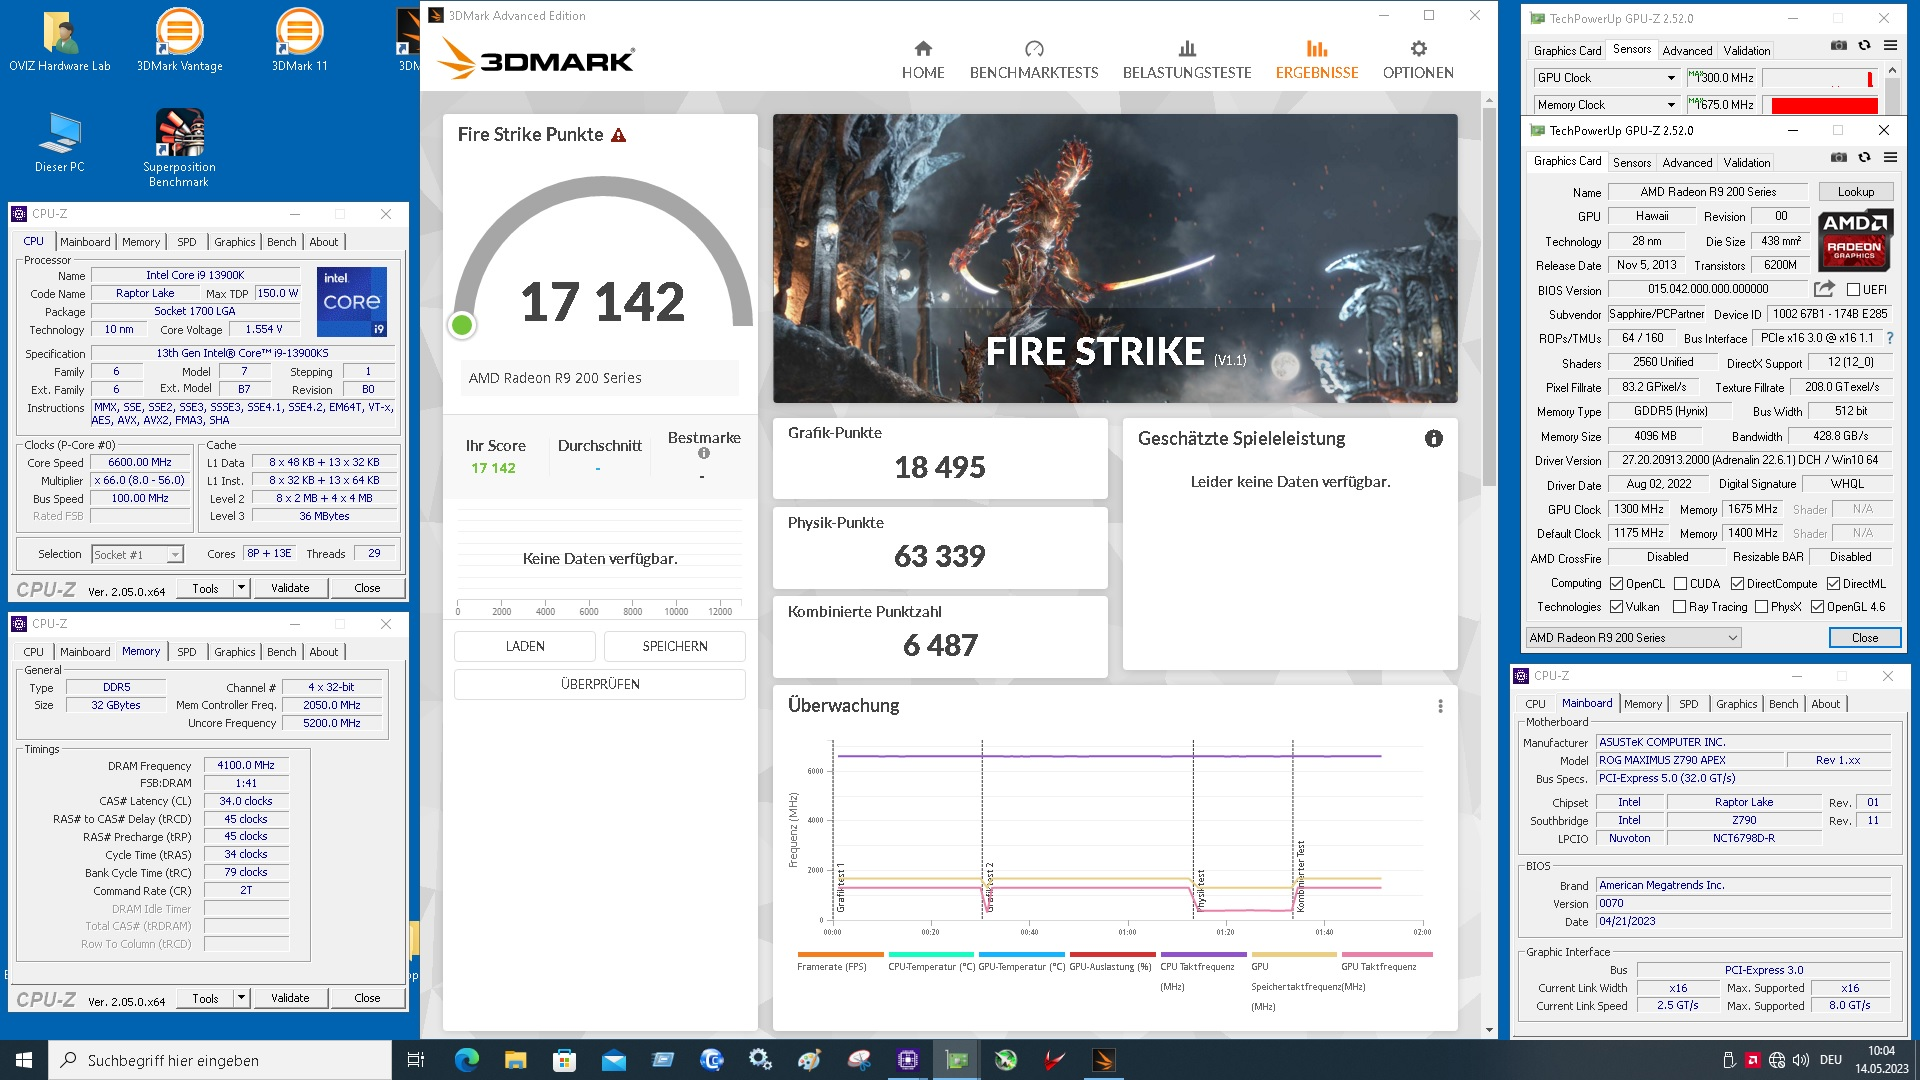Open the HOME section in 3DMark
Viewport: 1920px width, 1080px height.
pos(922,60)
